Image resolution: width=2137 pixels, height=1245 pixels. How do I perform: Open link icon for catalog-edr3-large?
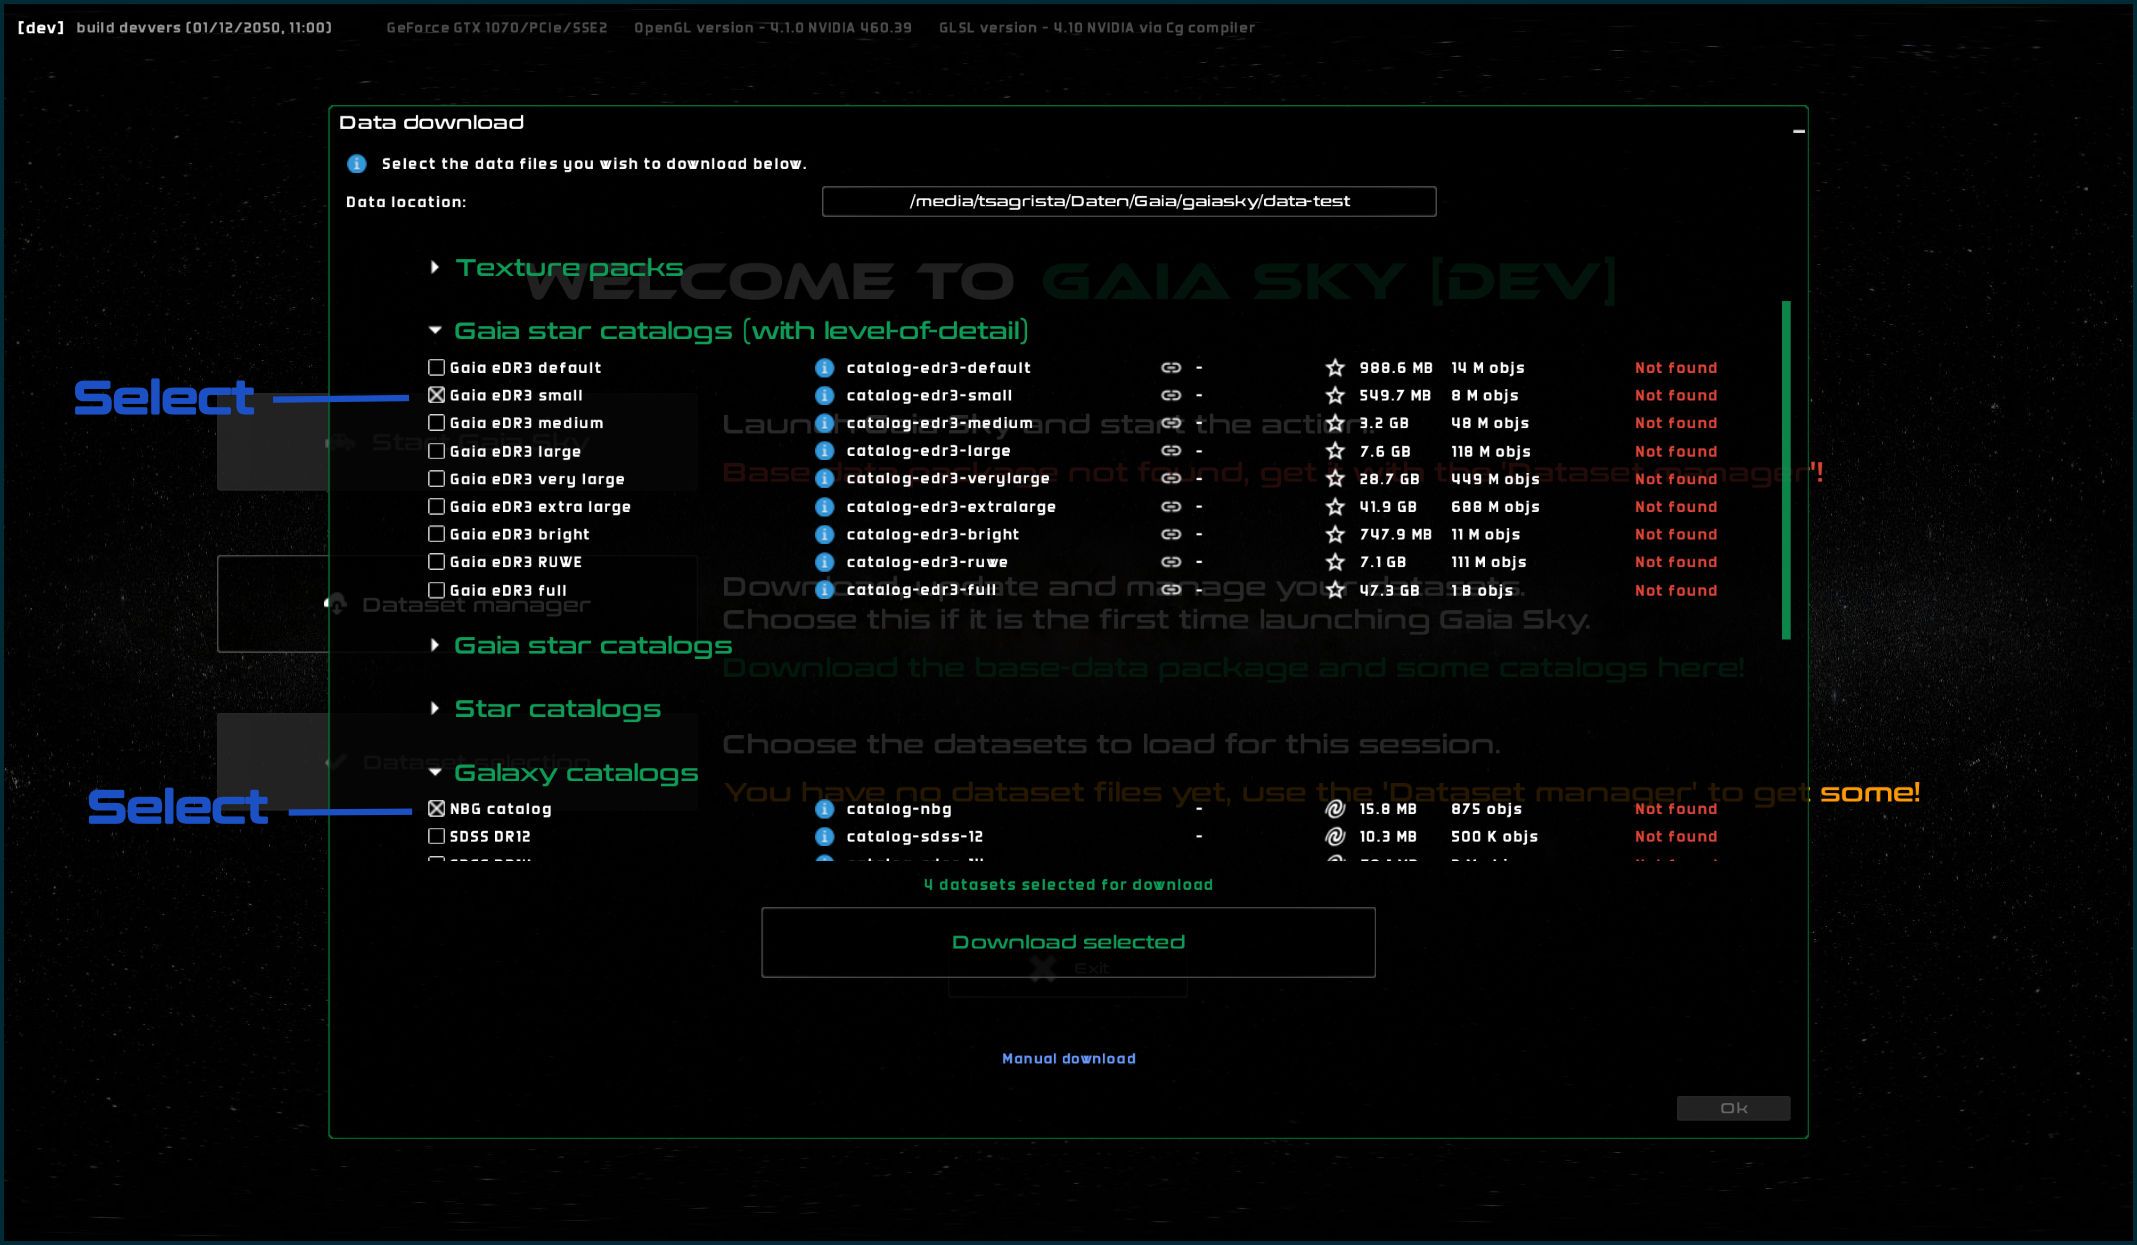click(1171, 451)
